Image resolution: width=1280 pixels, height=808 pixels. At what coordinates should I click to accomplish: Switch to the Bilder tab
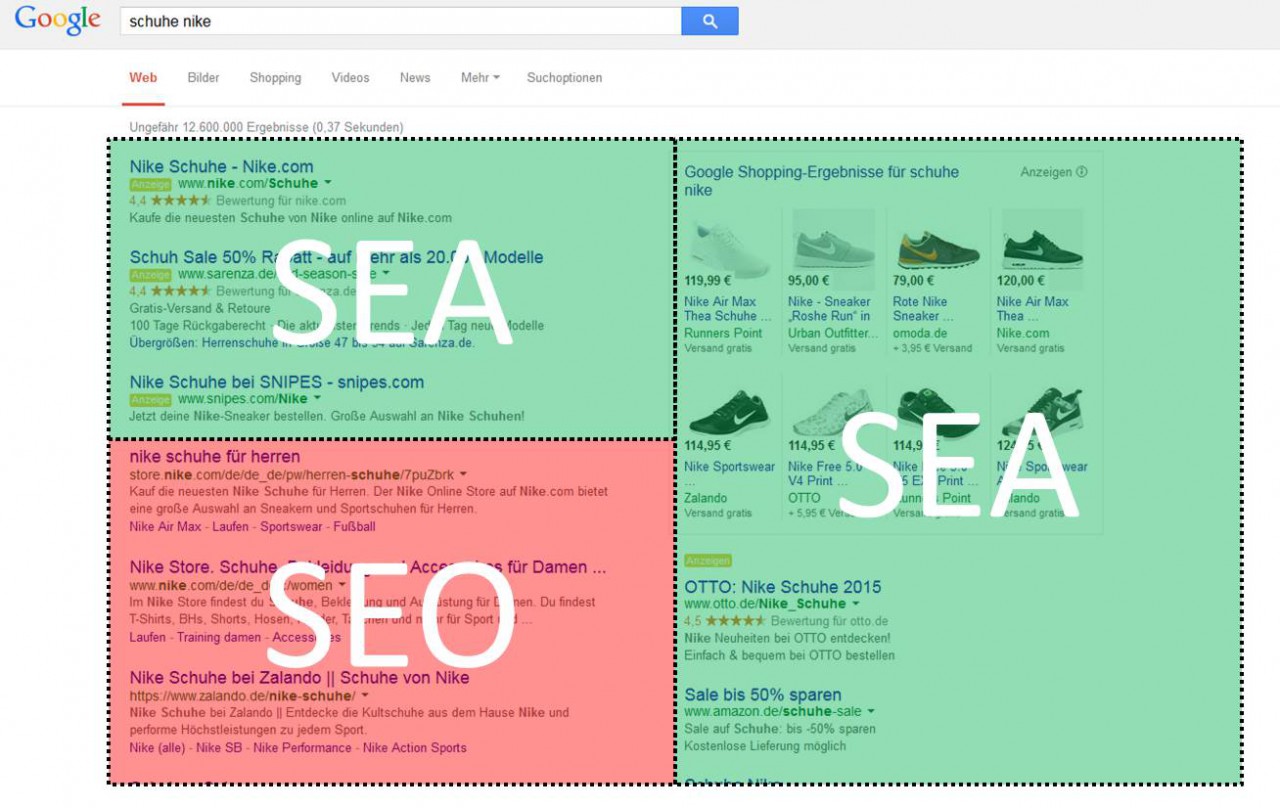point(203,78)
